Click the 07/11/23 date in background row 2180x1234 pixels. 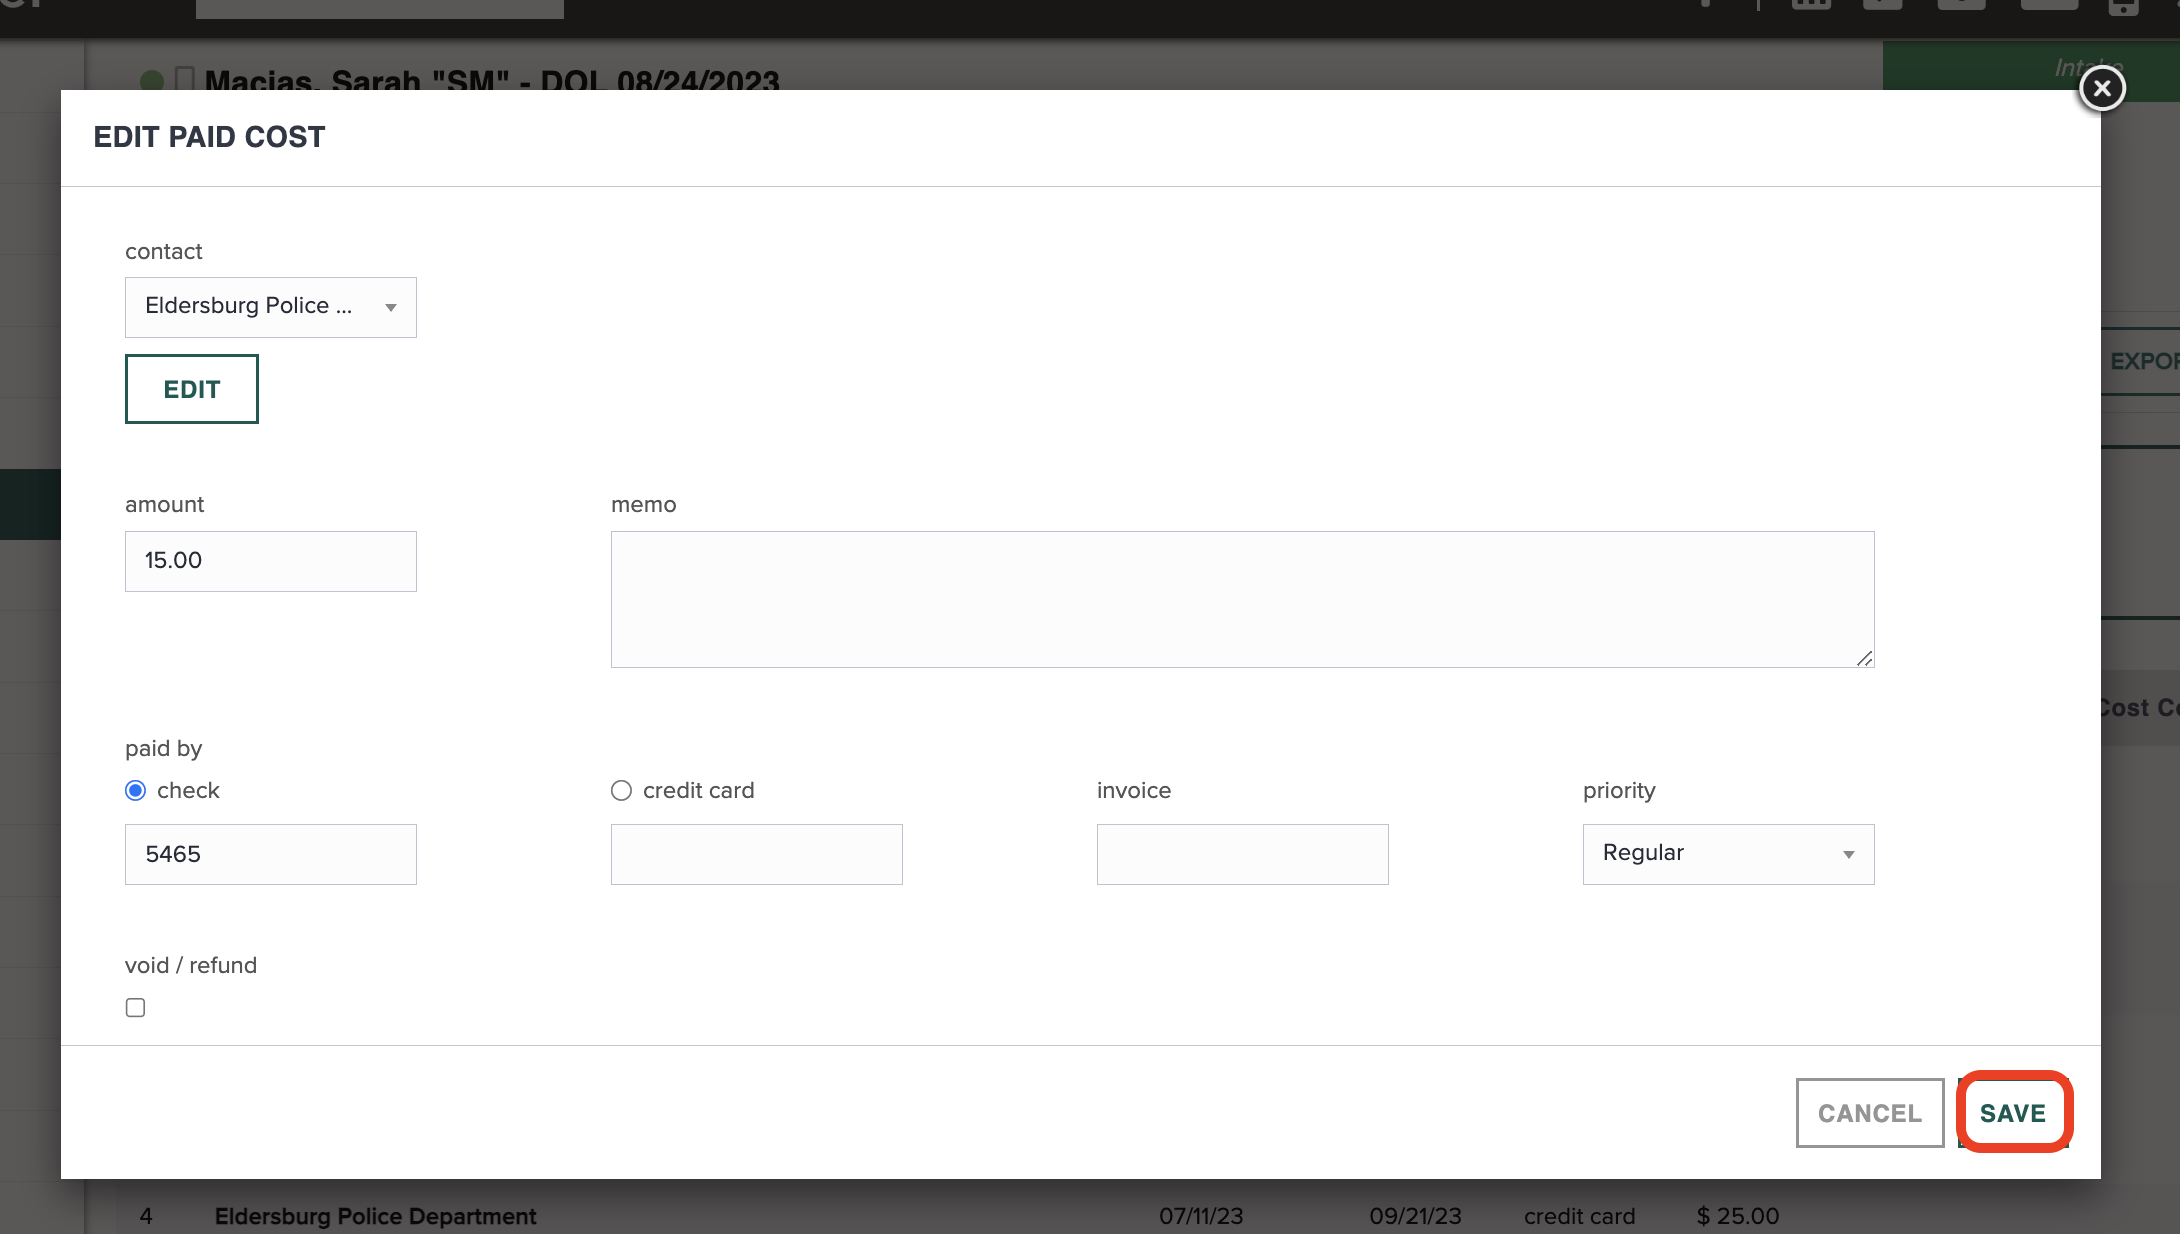tap(1201, 1216)
